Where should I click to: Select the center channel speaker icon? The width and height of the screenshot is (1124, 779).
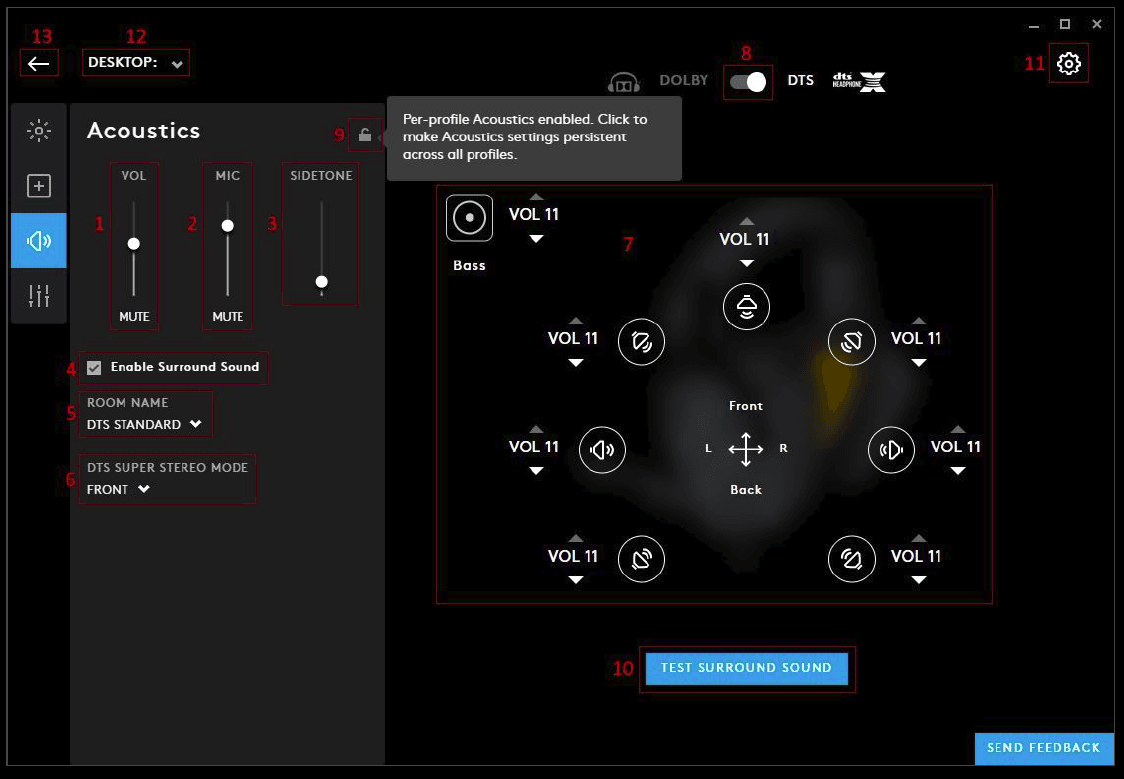coord(746,307)
